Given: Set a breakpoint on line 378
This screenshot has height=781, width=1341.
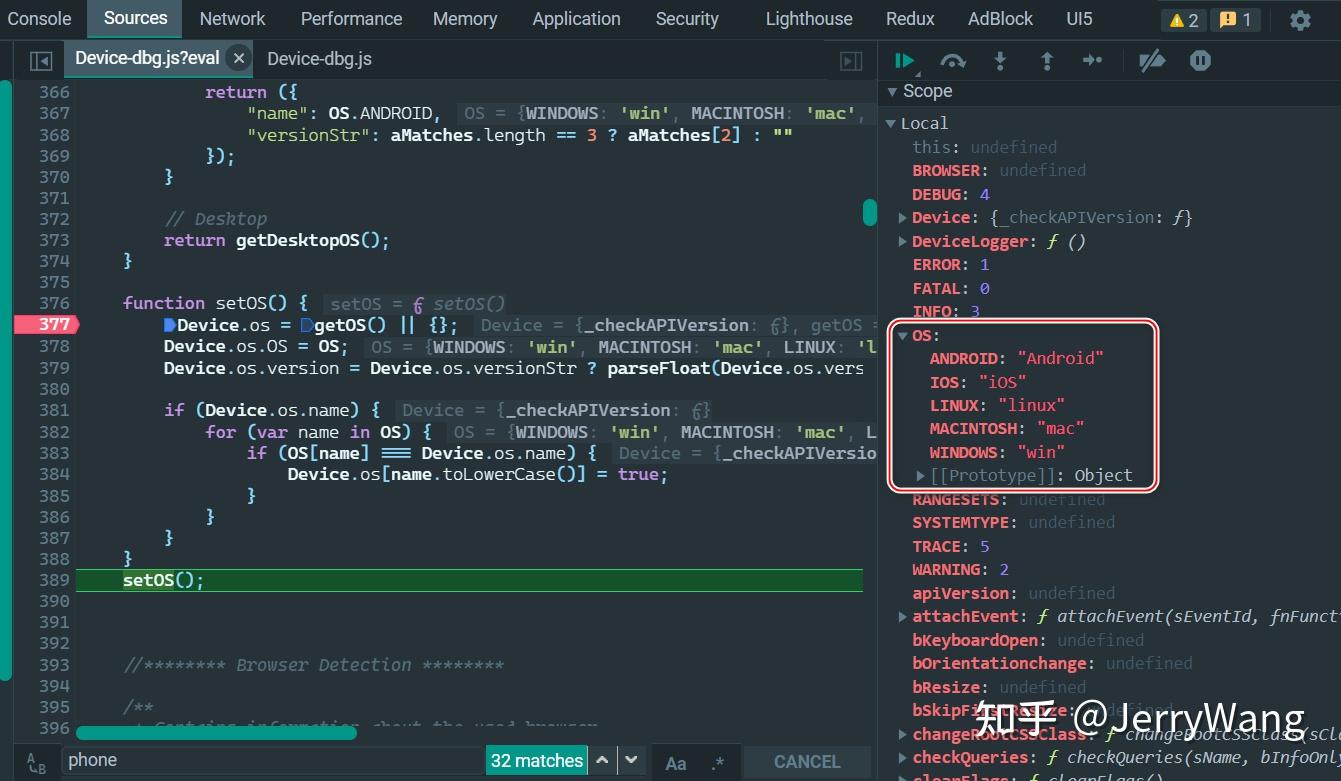Looking at the screenshot, I should tap(54, 346).
